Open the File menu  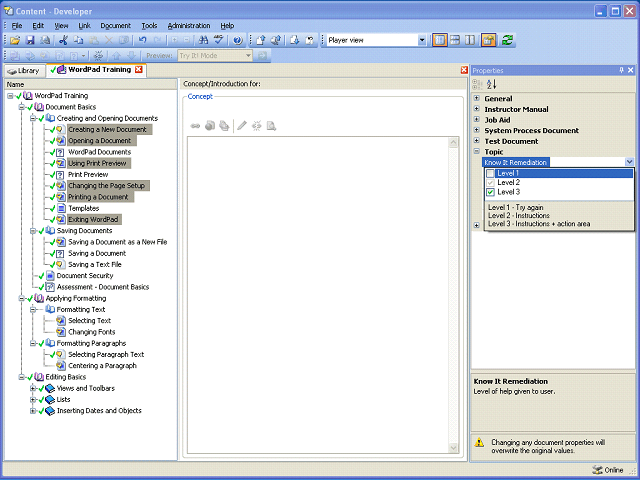pyautogui.click(x=17, y=26)
